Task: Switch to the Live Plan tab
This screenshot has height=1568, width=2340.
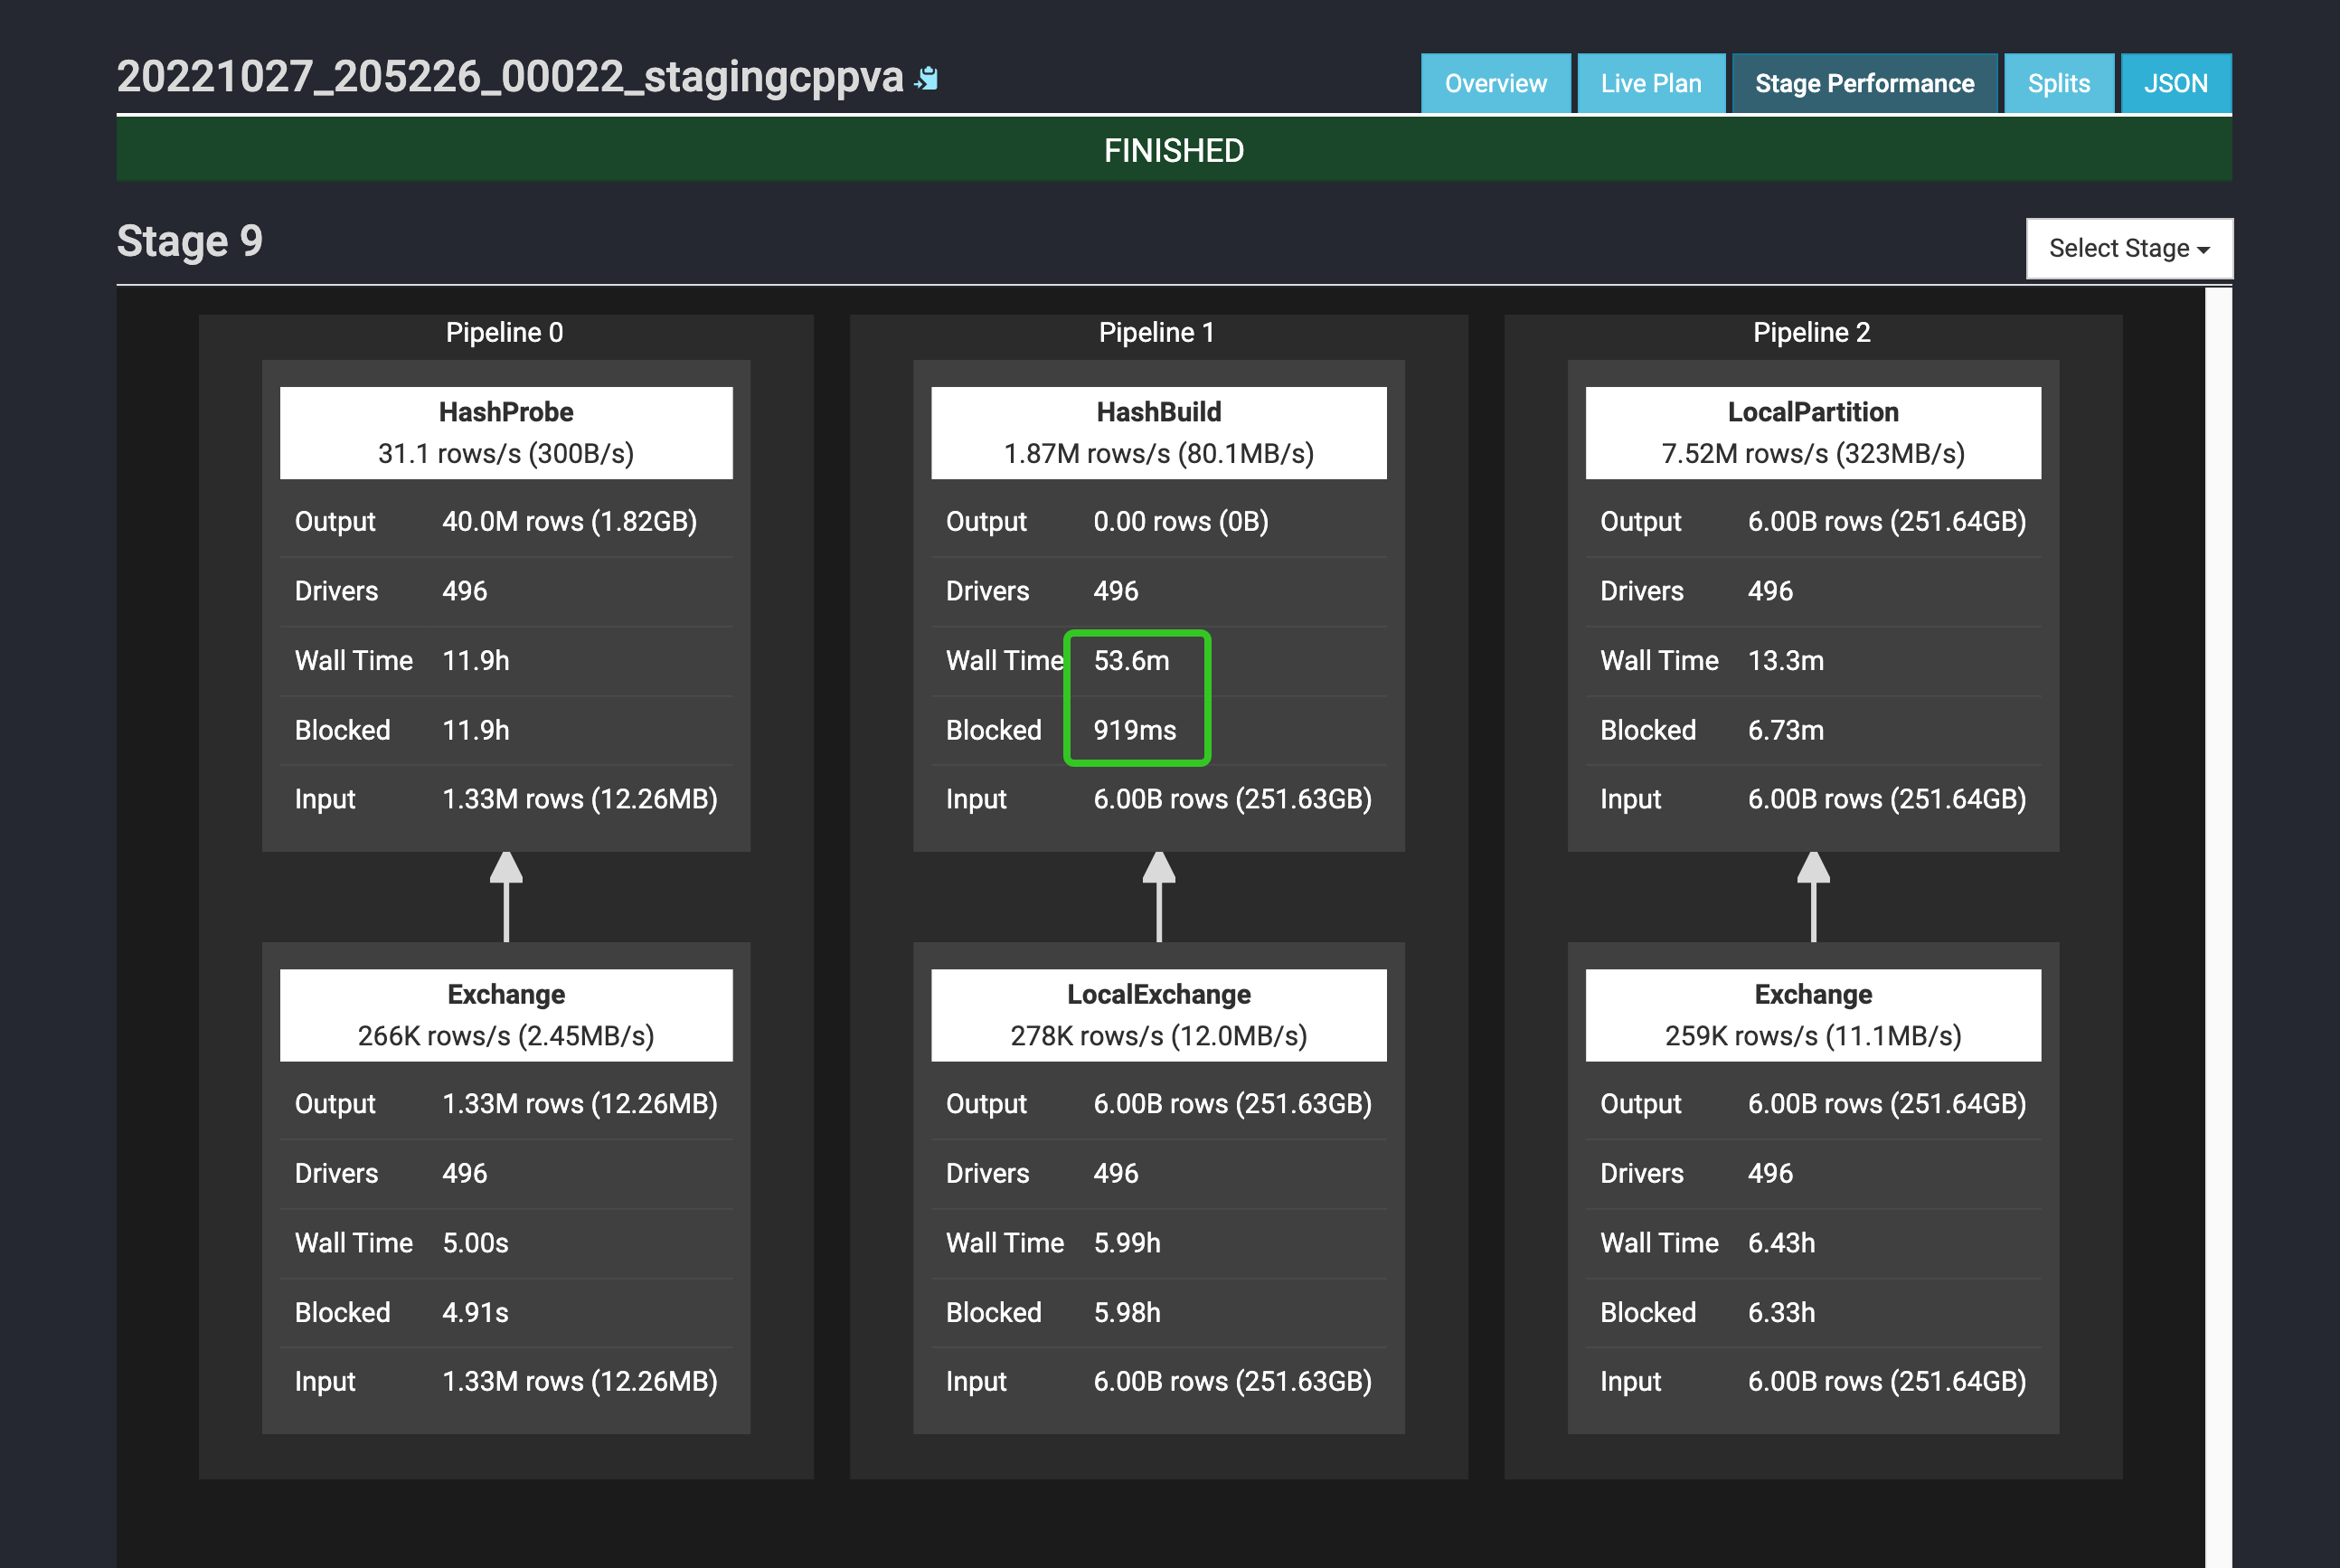Action: 1651,83
